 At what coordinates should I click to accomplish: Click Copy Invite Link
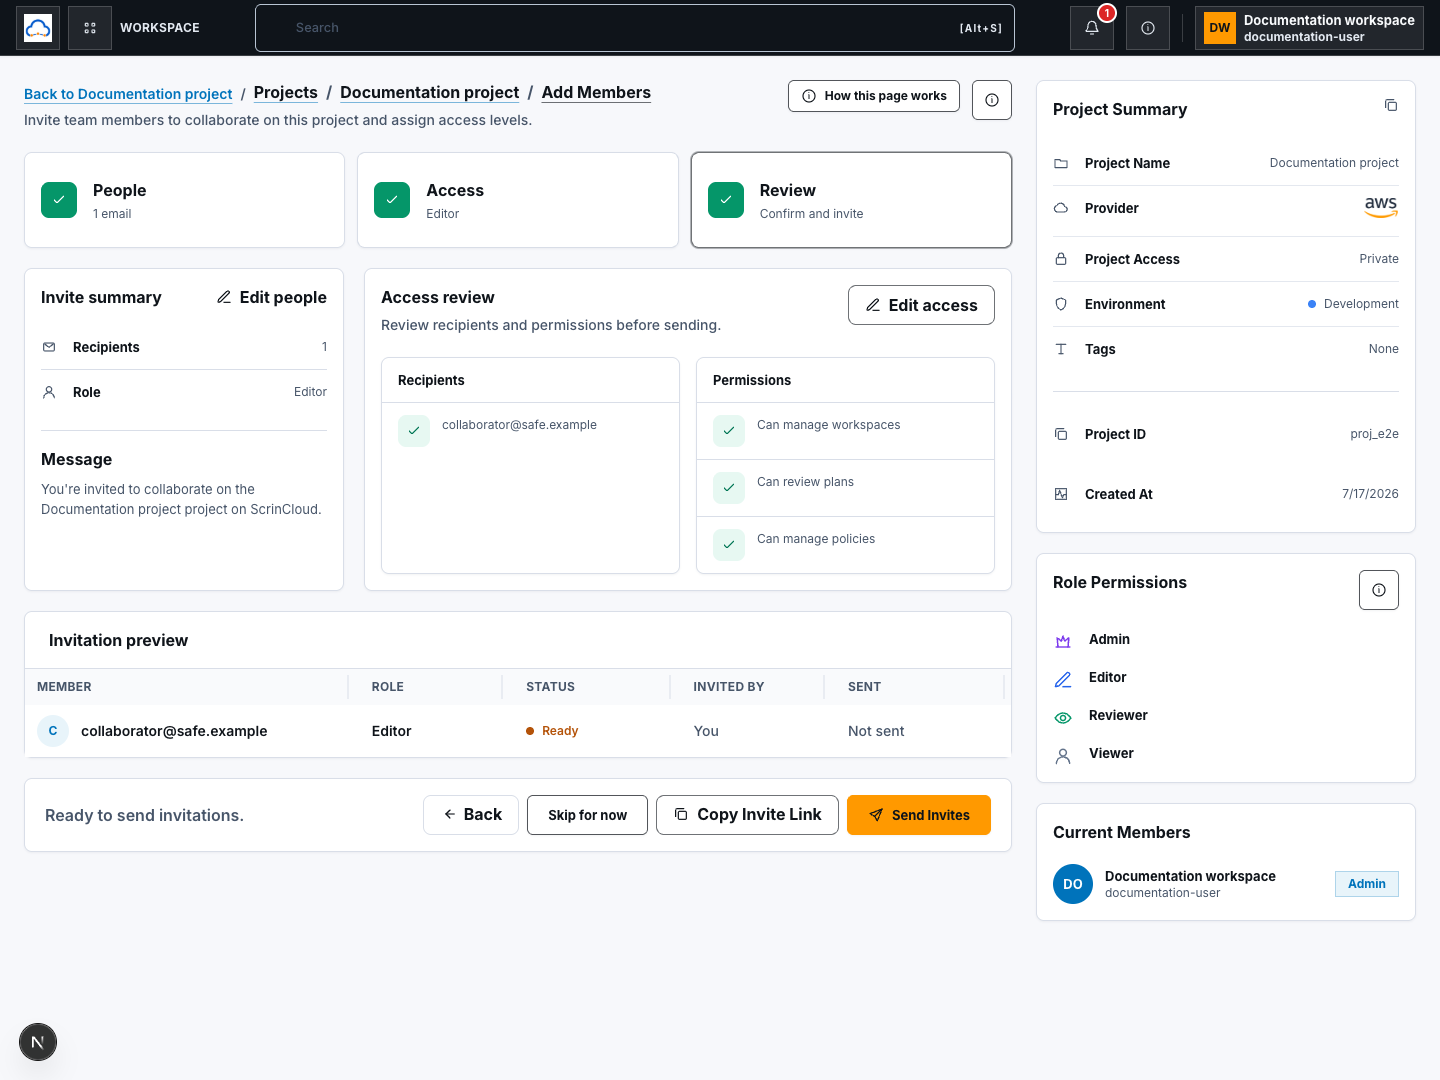pyautogui.click(x=747, y=815)
